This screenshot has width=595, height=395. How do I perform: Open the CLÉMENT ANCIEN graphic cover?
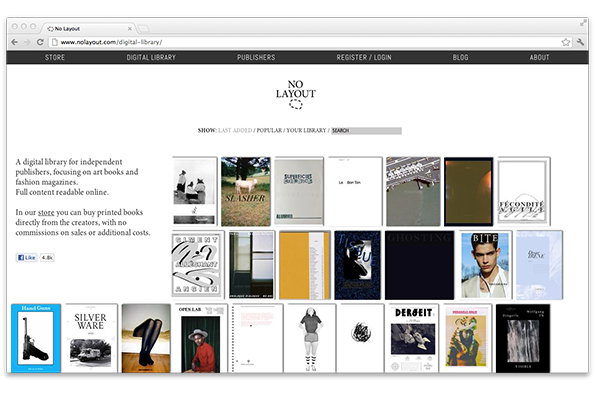pyautogui.click(x=197, y=264)
